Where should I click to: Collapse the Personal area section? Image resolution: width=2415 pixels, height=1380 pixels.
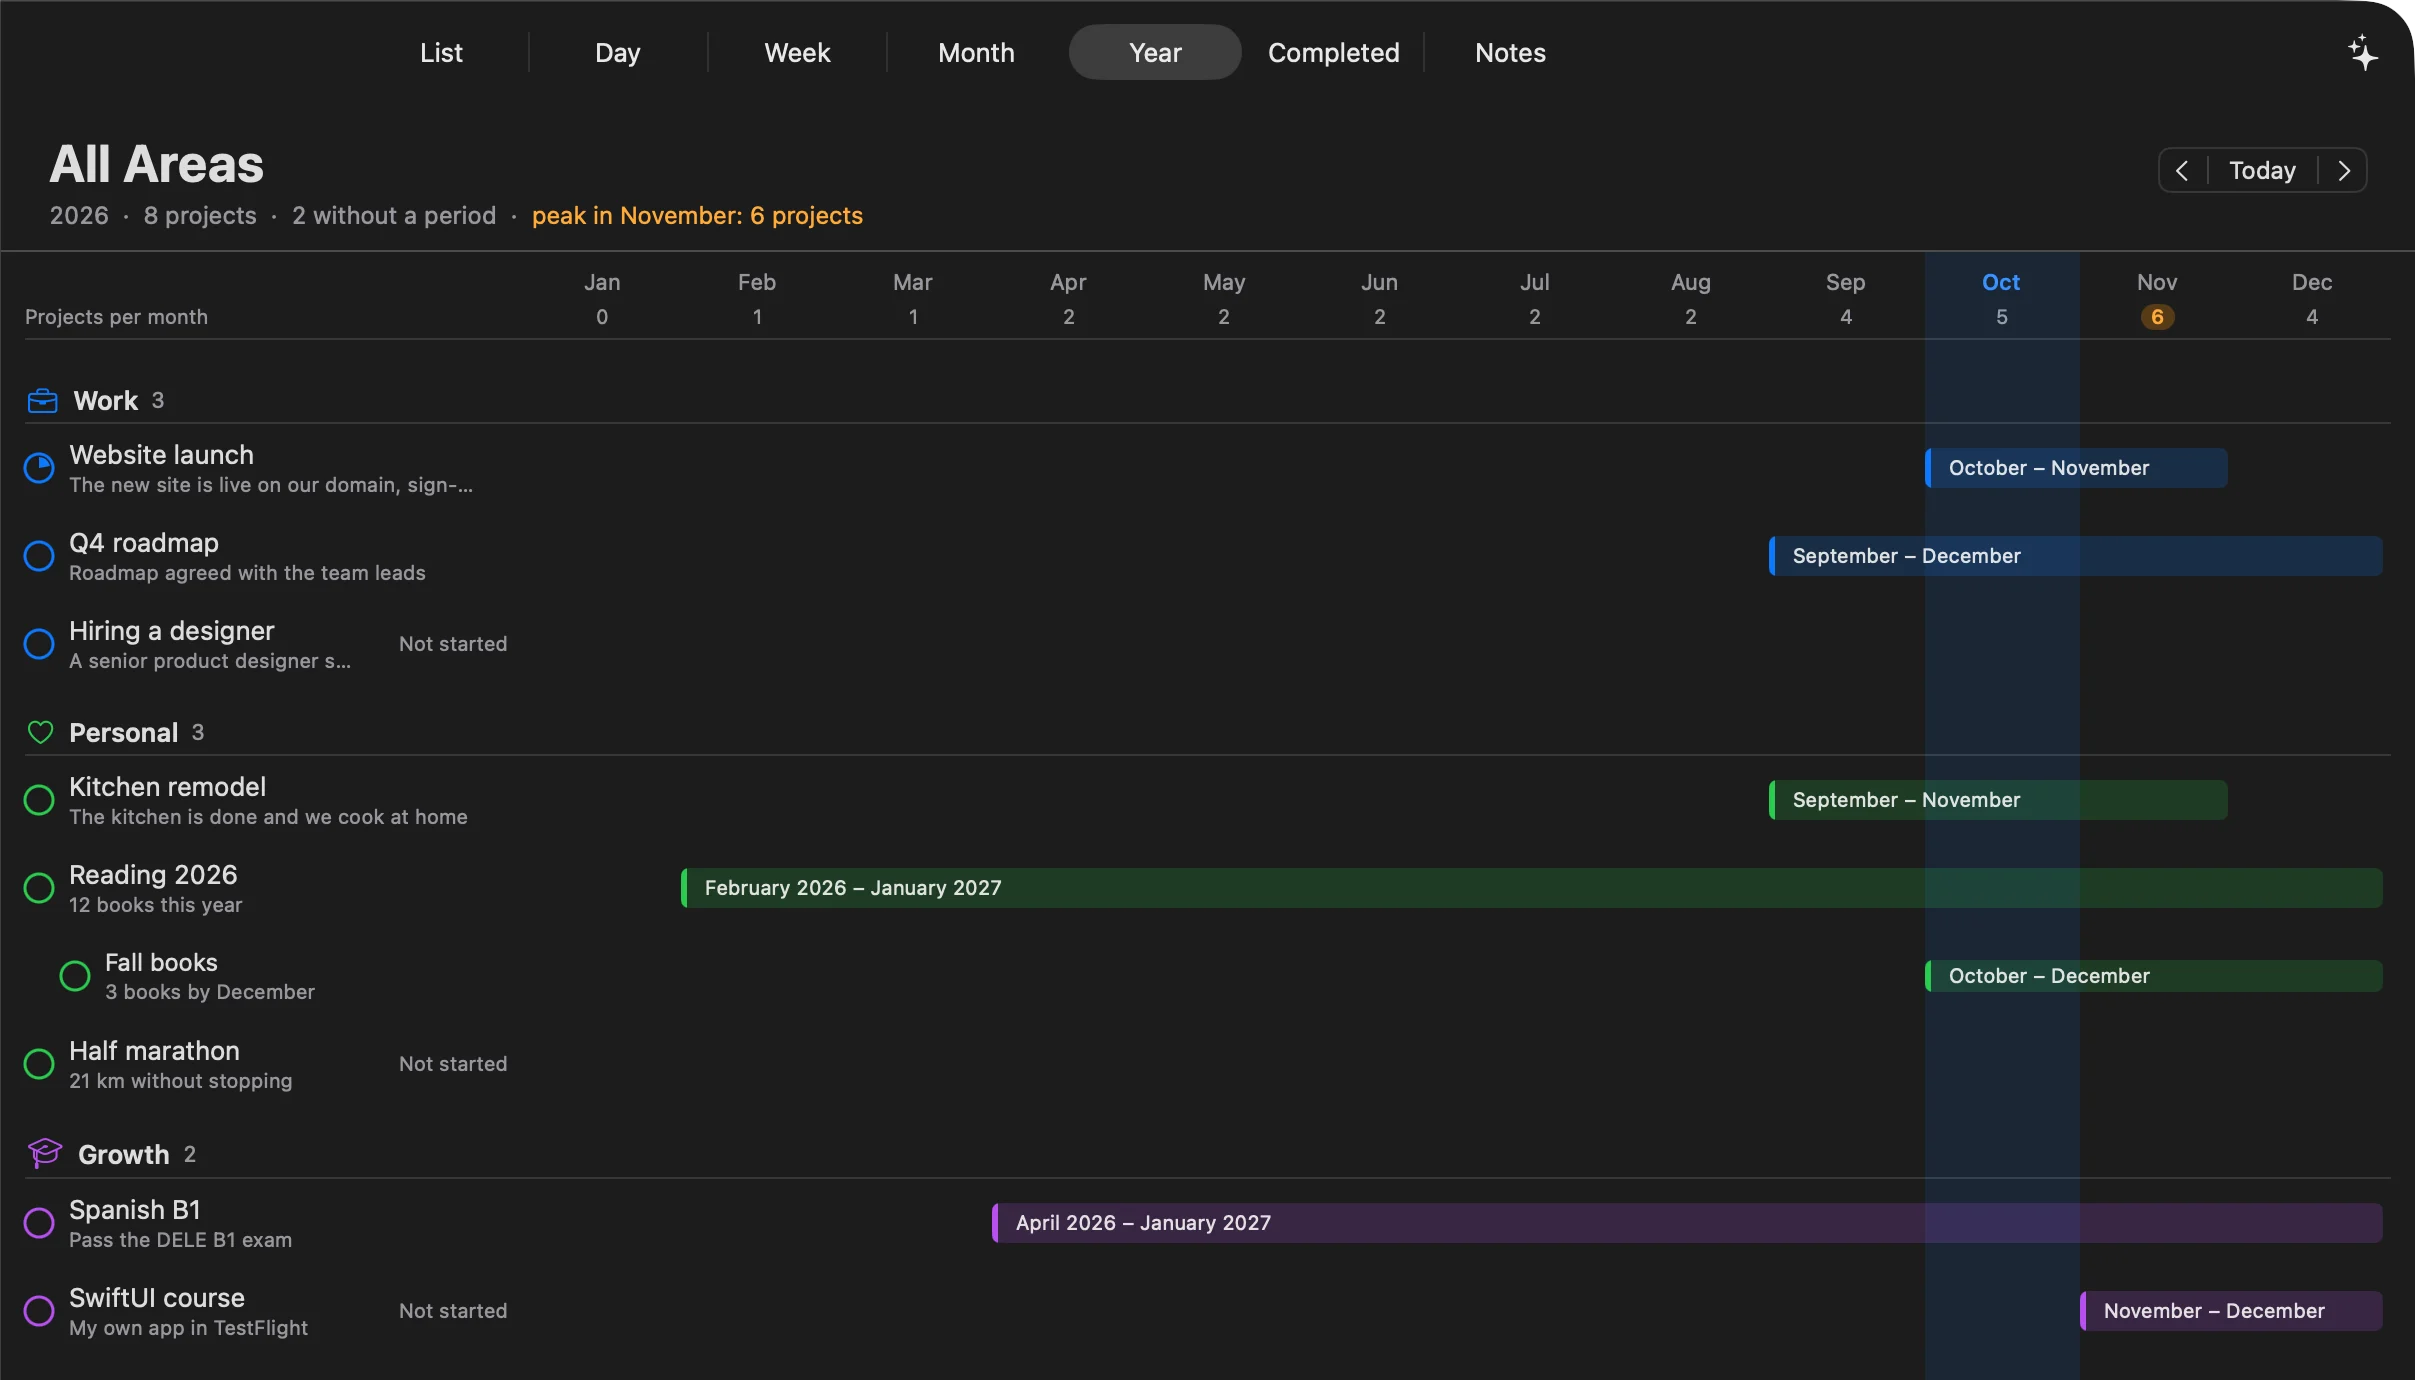[x=123, y=733]
